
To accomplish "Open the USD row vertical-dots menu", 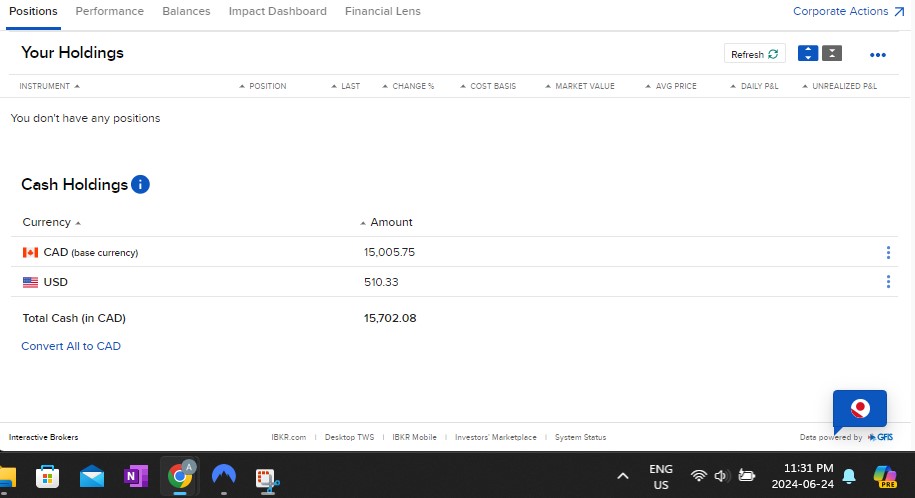I will point(888,282).
